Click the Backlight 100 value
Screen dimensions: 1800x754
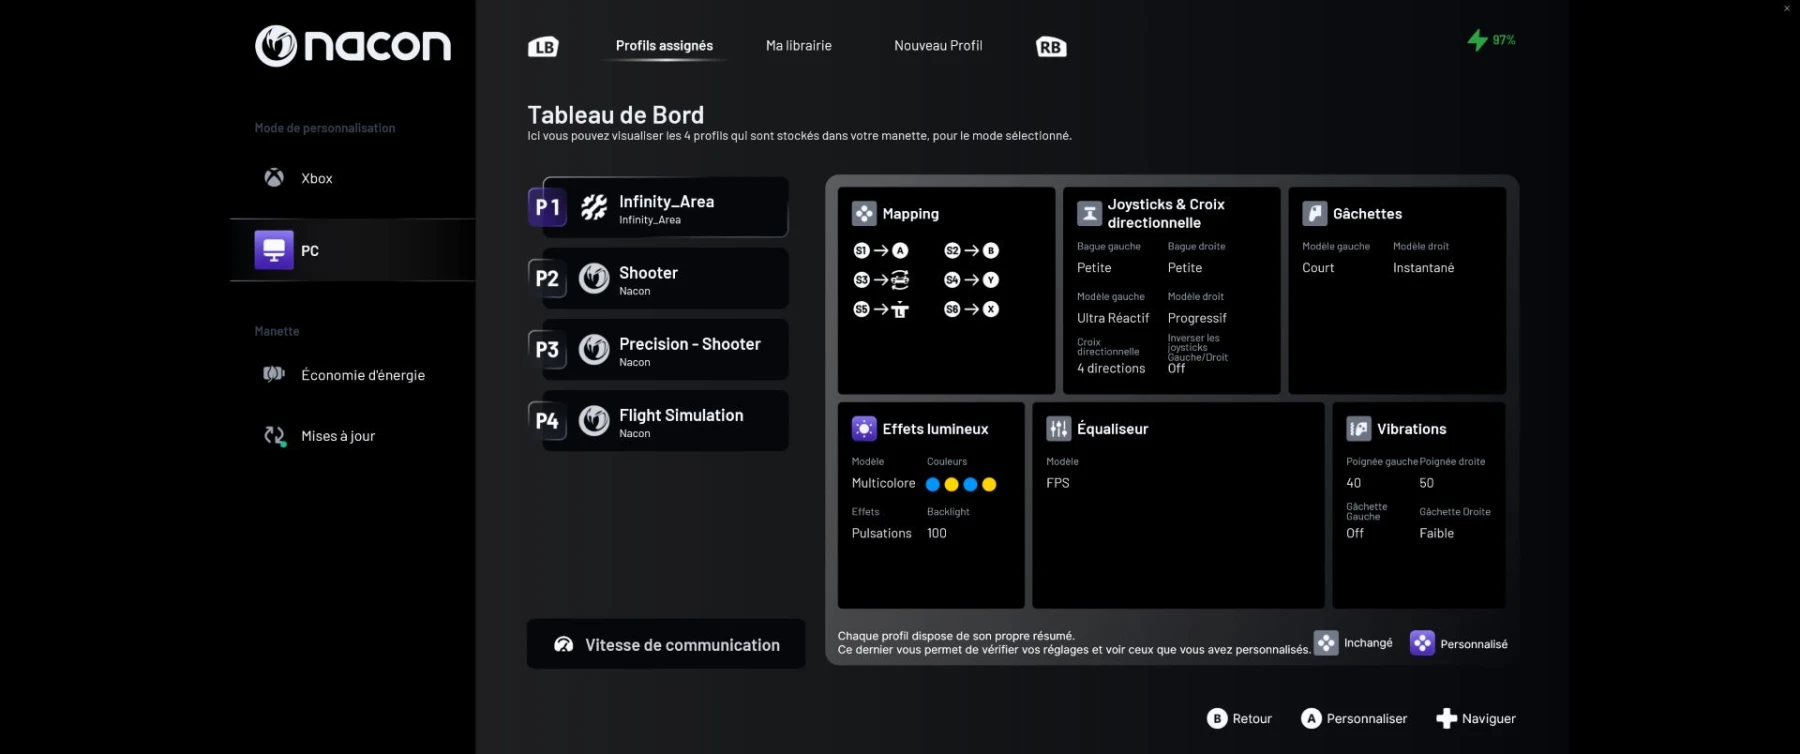pos(937,533)
